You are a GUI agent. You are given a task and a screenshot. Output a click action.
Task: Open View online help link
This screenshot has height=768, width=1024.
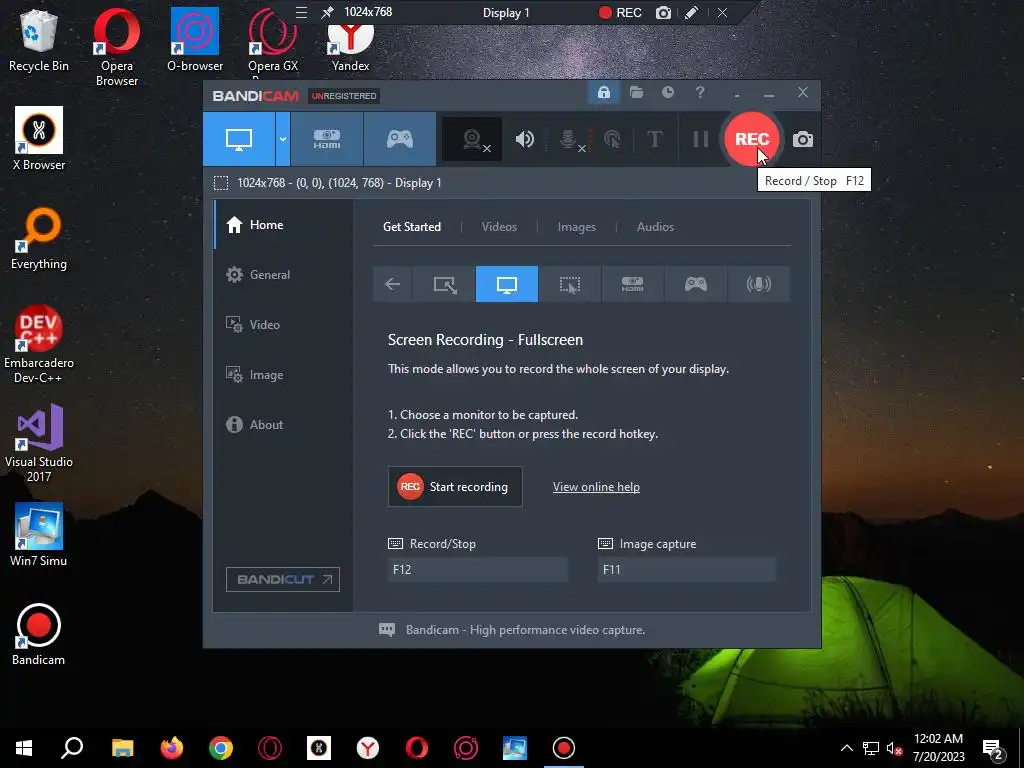click(x=596, y=487)
